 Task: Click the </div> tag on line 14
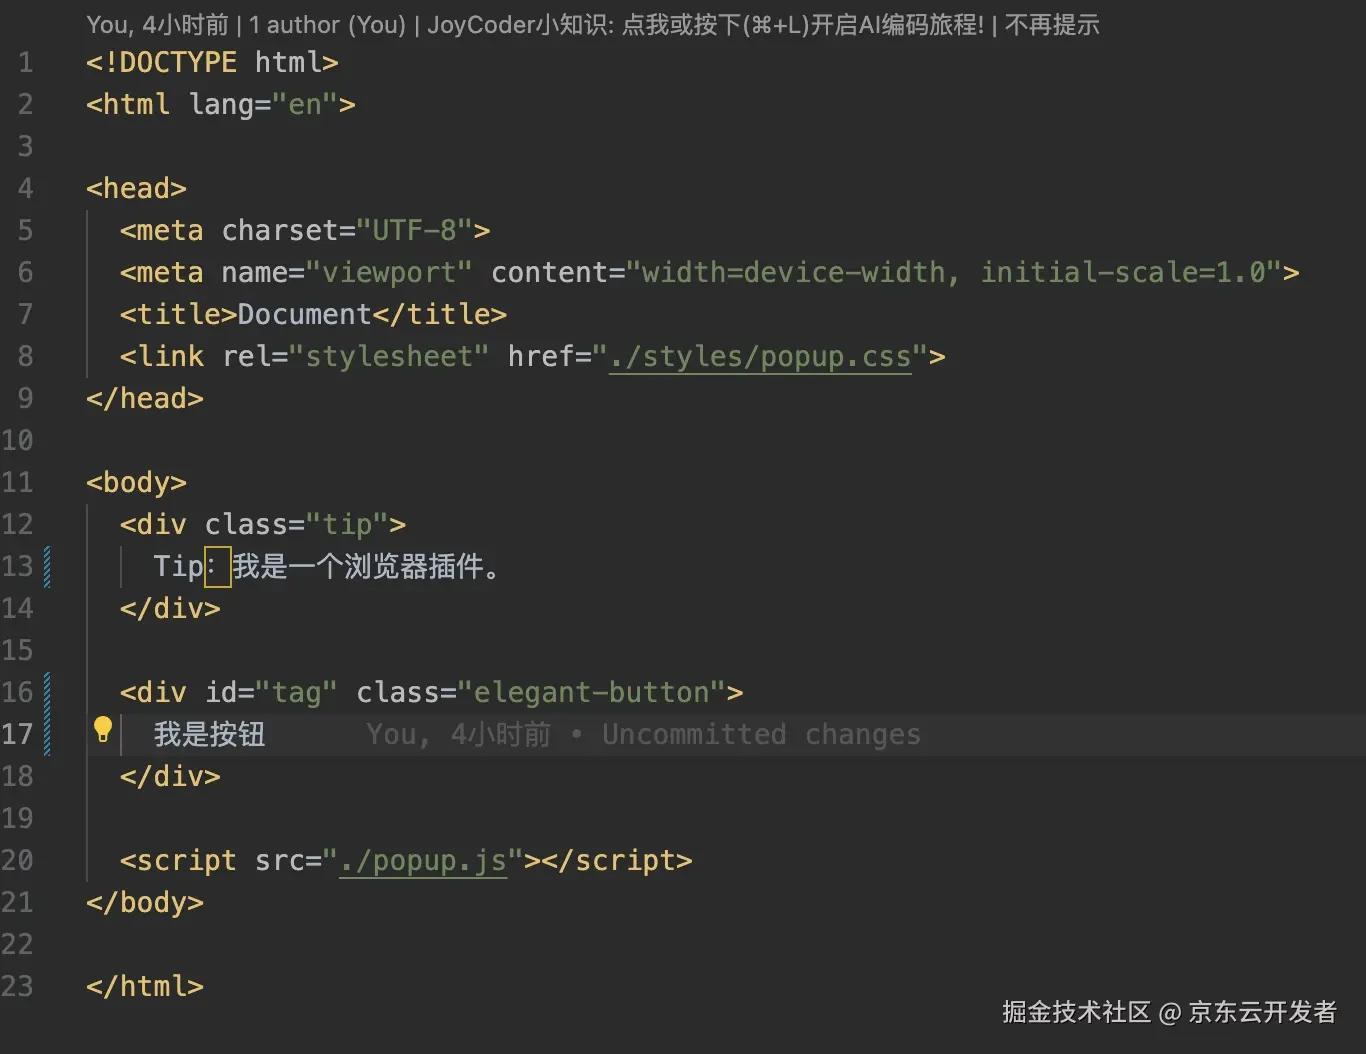coord(170,609)
